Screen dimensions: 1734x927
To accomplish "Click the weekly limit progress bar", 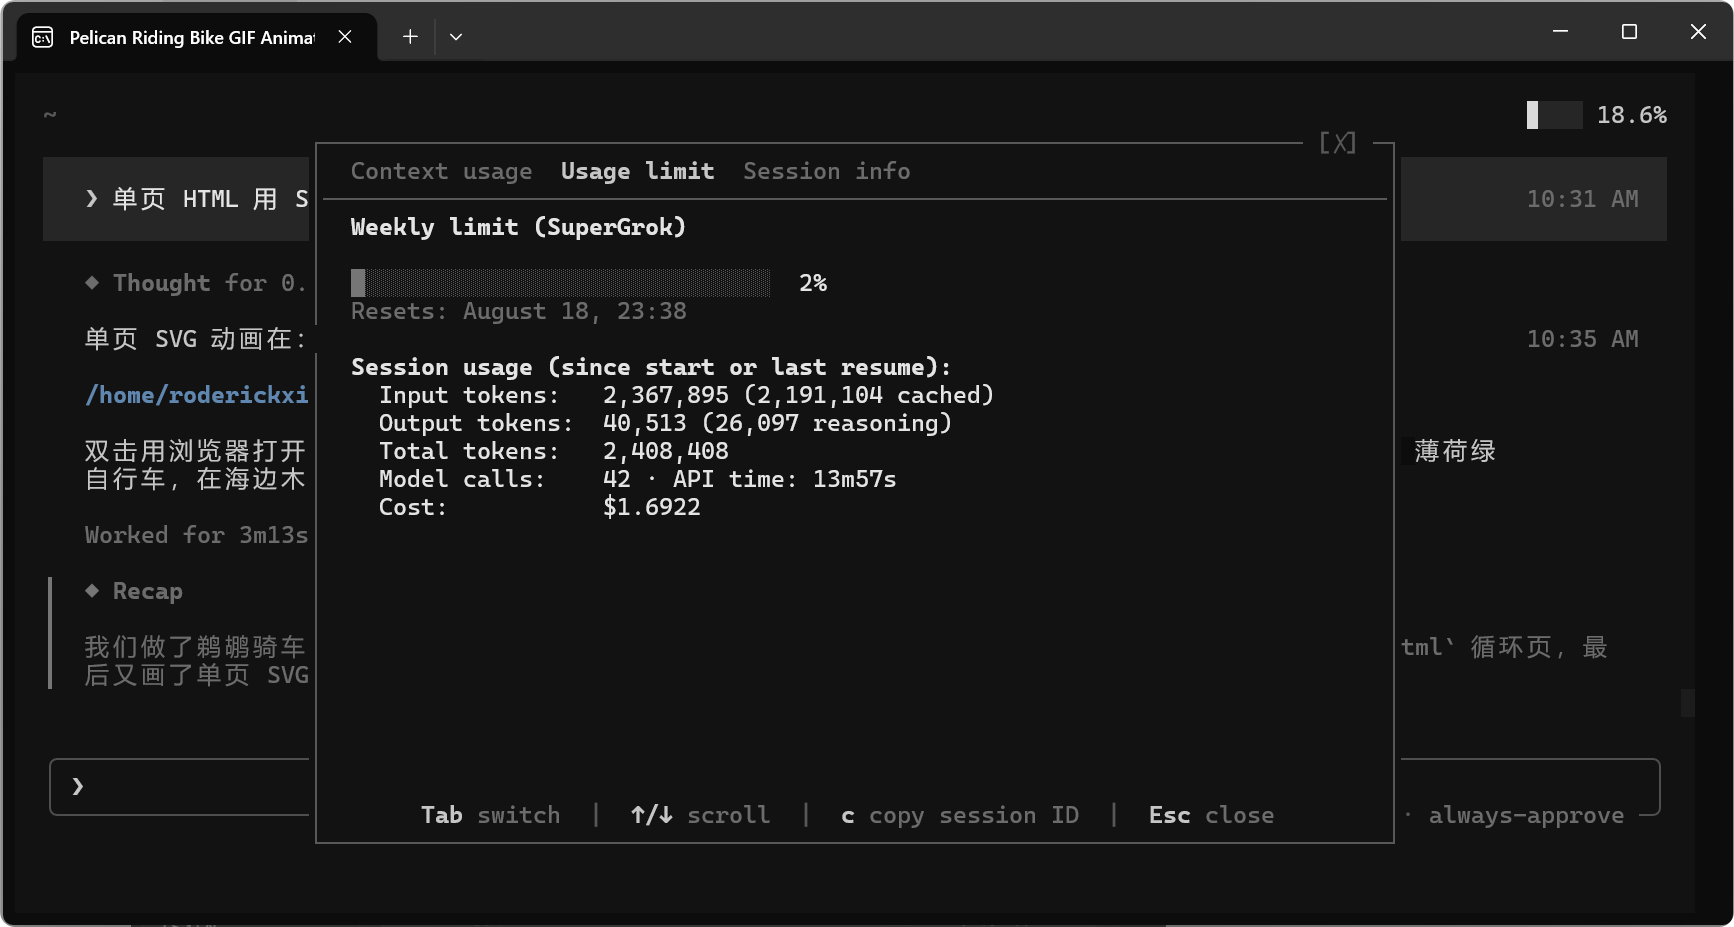I will point(560,283).
